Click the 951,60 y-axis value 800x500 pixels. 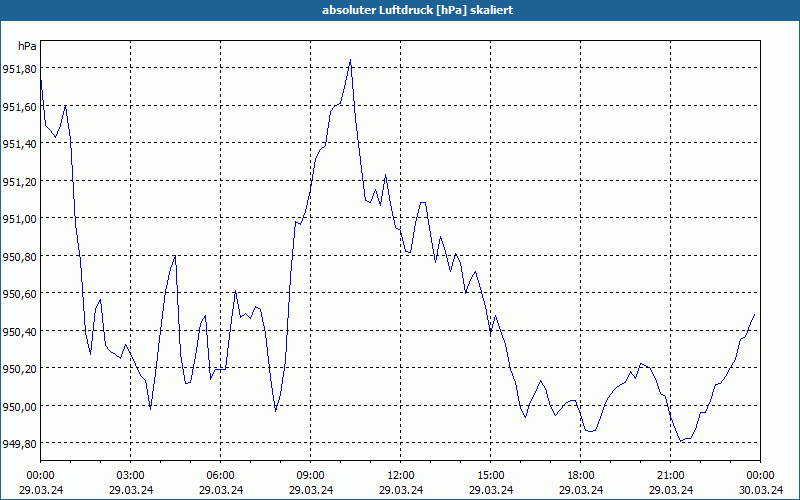pyautogui.click(x=19, y=106)
